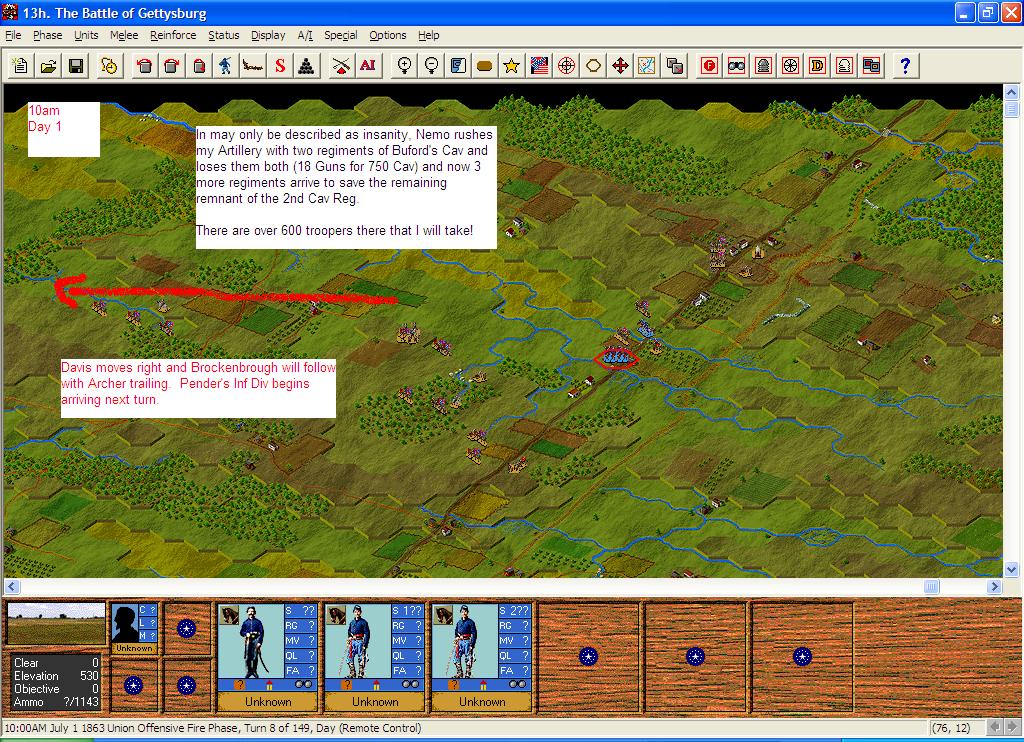
Task: Click the Elevation 530 readout
Action: click(x=56, y=676)
